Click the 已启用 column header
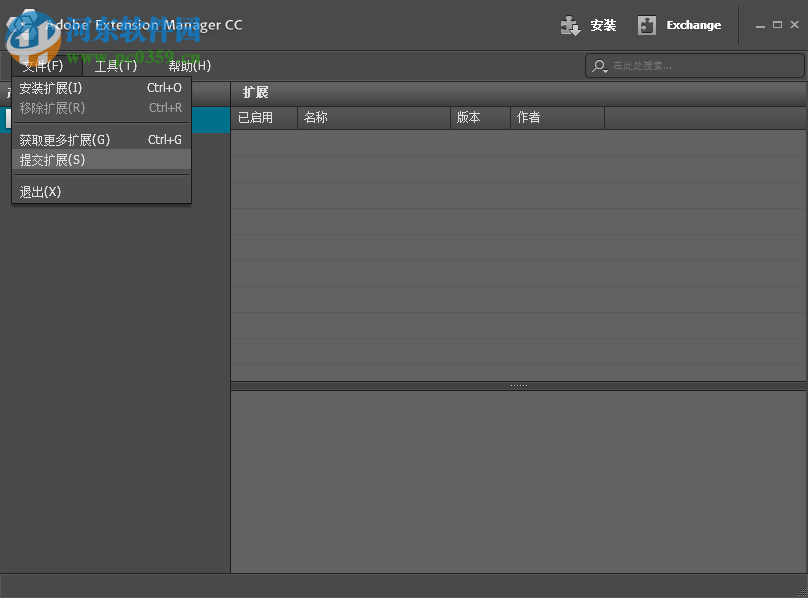The image size is (808, 598). (256, 117)
